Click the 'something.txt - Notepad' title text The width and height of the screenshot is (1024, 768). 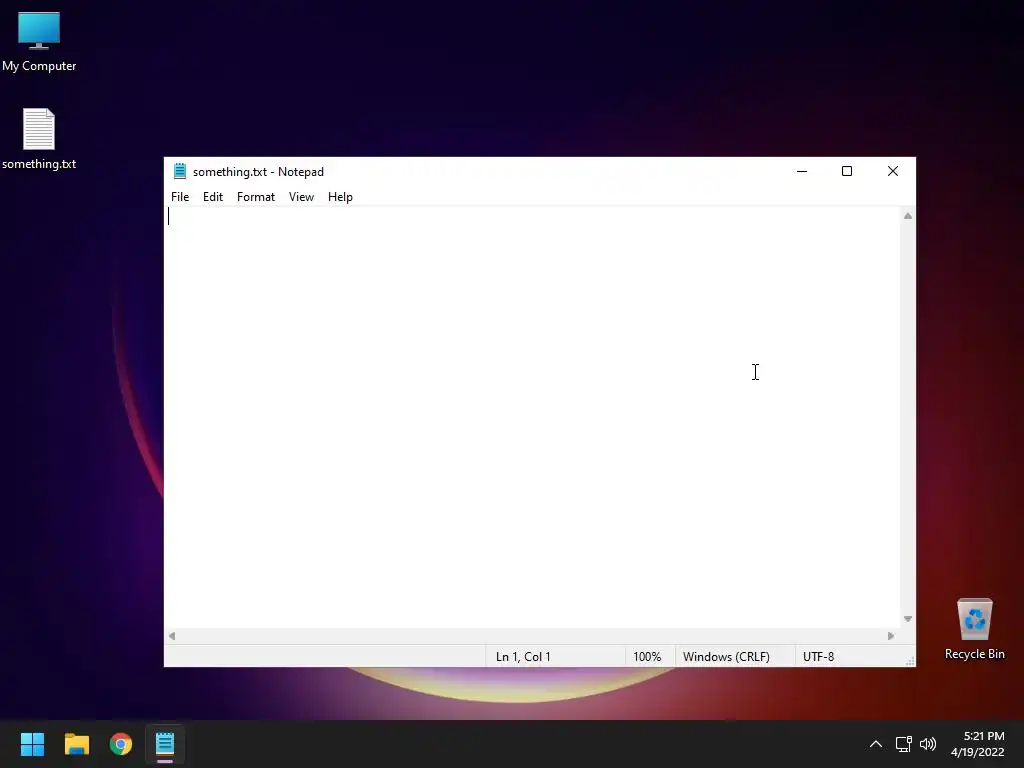click(x=259, y=172)
